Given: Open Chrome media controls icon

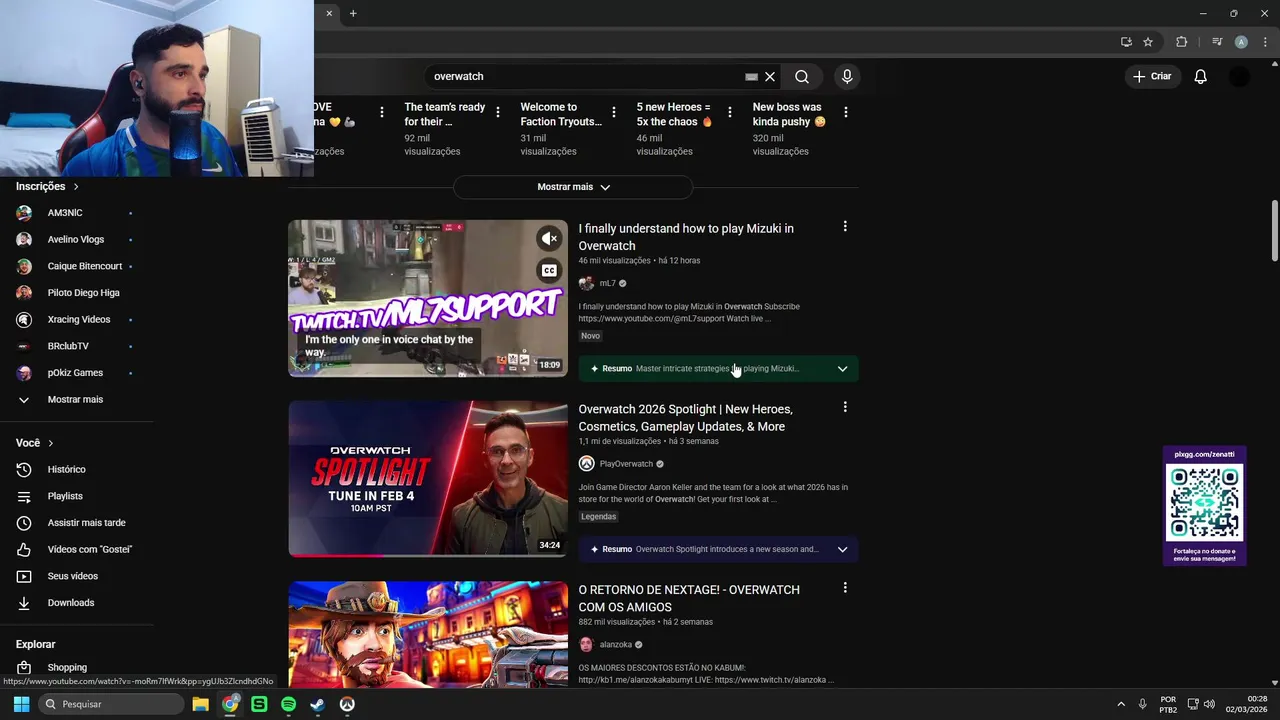Looking at the screenshot, I should point(1217,42).
